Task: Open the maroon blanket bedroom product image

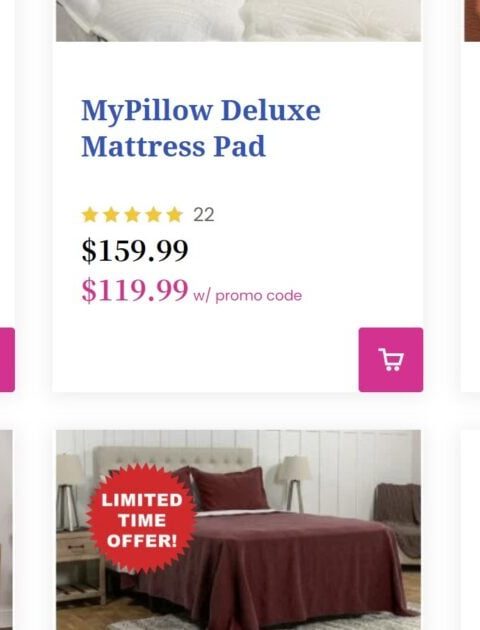Action: tap(238, 530)
